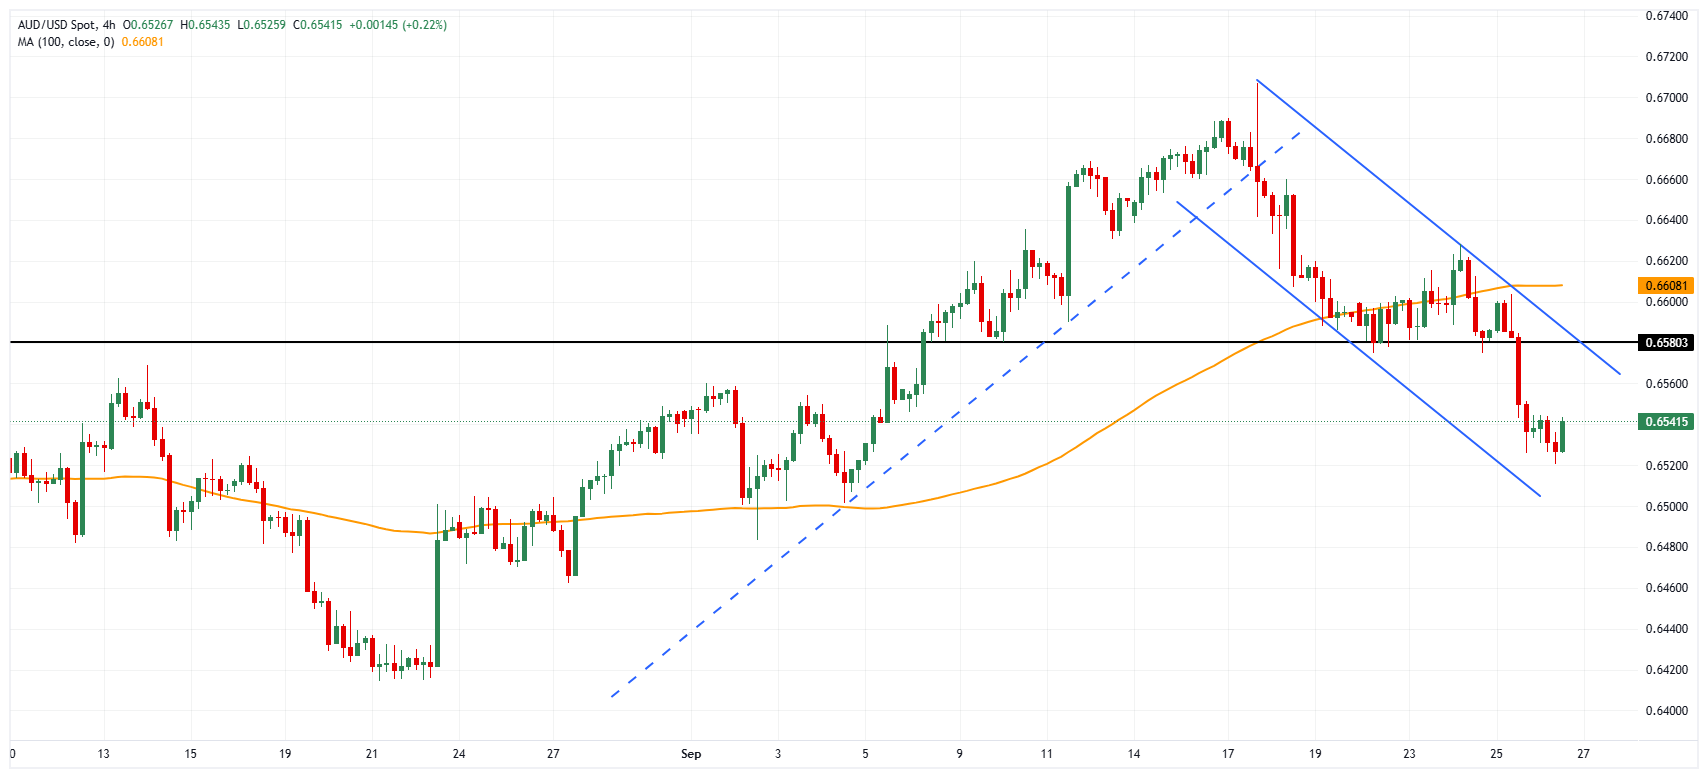Click the 13 date label on time axis
This screenshot has width=1708, height=778.
point(103,754)
